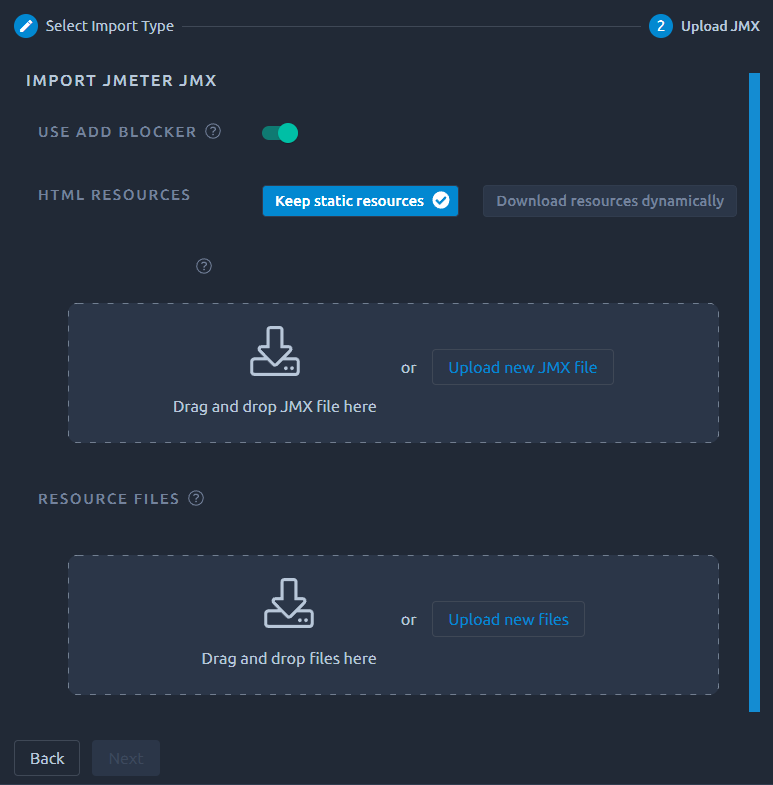Click checkmark icon on Keep static resources

(441, 201)
